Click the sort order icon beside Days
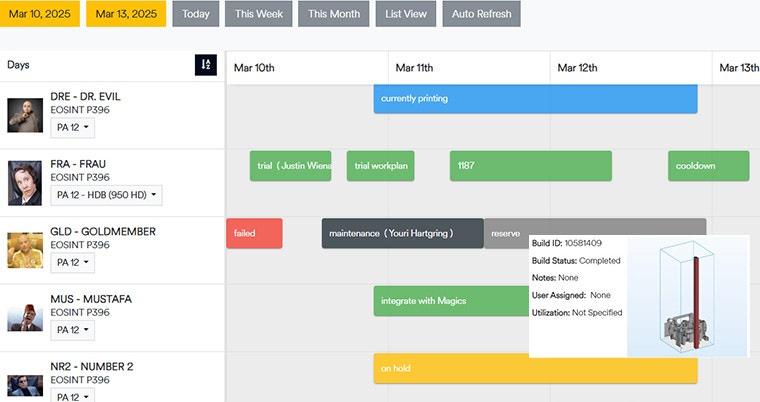The image size is (760, 402). [205, 65]
